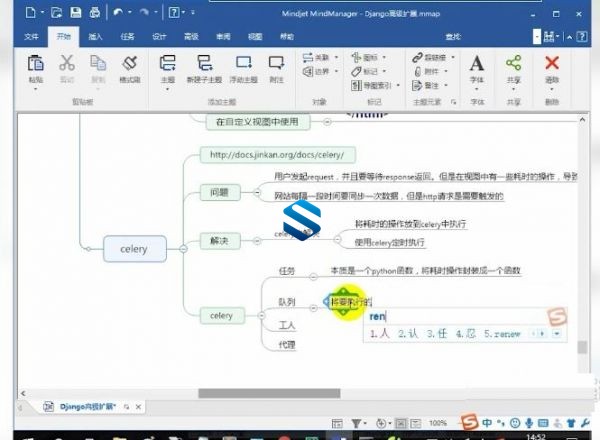Switch to the 帮助 (Help) ribbon tab
Image resolution: width=600 pixels, height=440 pixels.
tap(287, 37)
